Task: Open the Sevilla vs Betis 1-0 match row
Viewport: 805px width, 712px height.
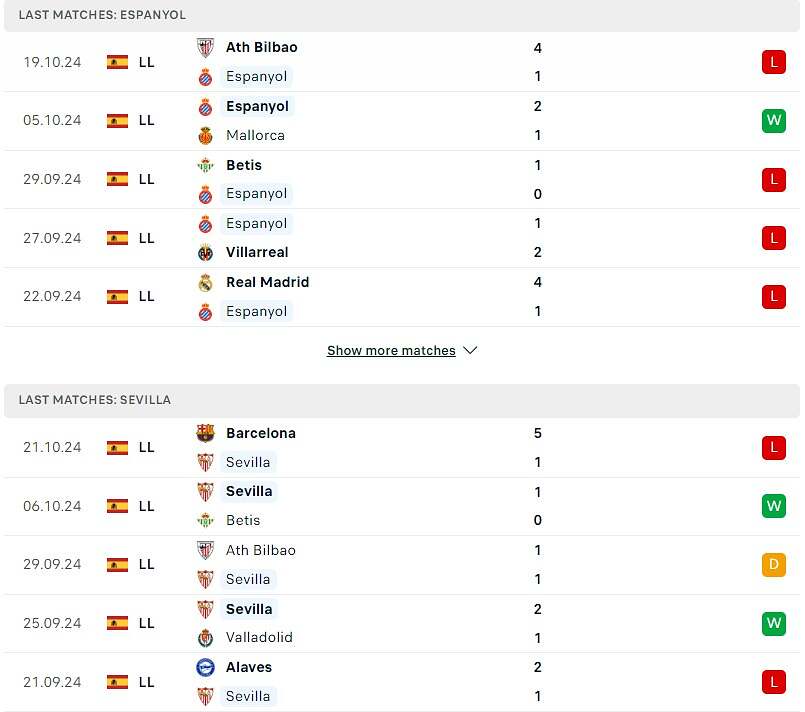Action: tap(400, 506)
